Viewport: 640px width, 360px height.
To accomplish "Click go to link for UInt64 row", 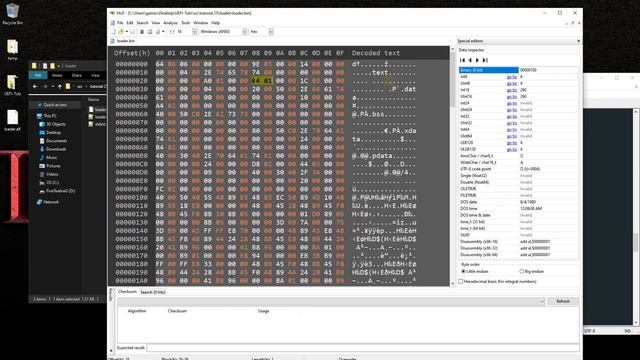I will pyautogui.click(x=511, y=136).
